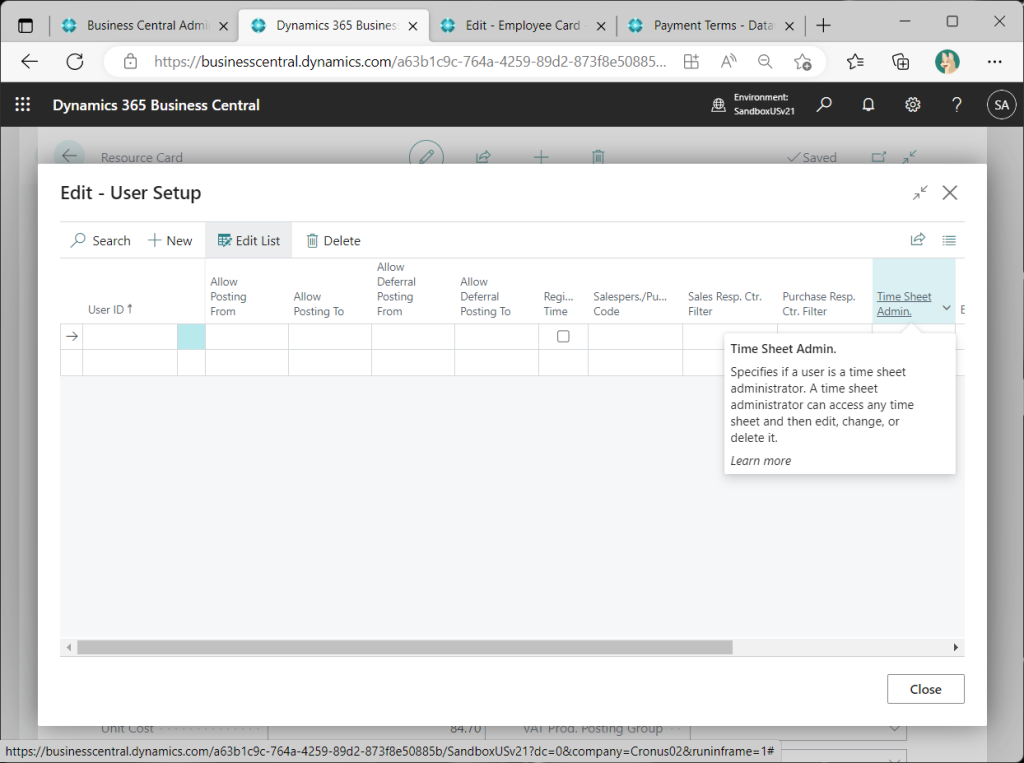Click the Allow Posting From cell in first row
The image size is (1024, 763).
(x=247, y=336)
